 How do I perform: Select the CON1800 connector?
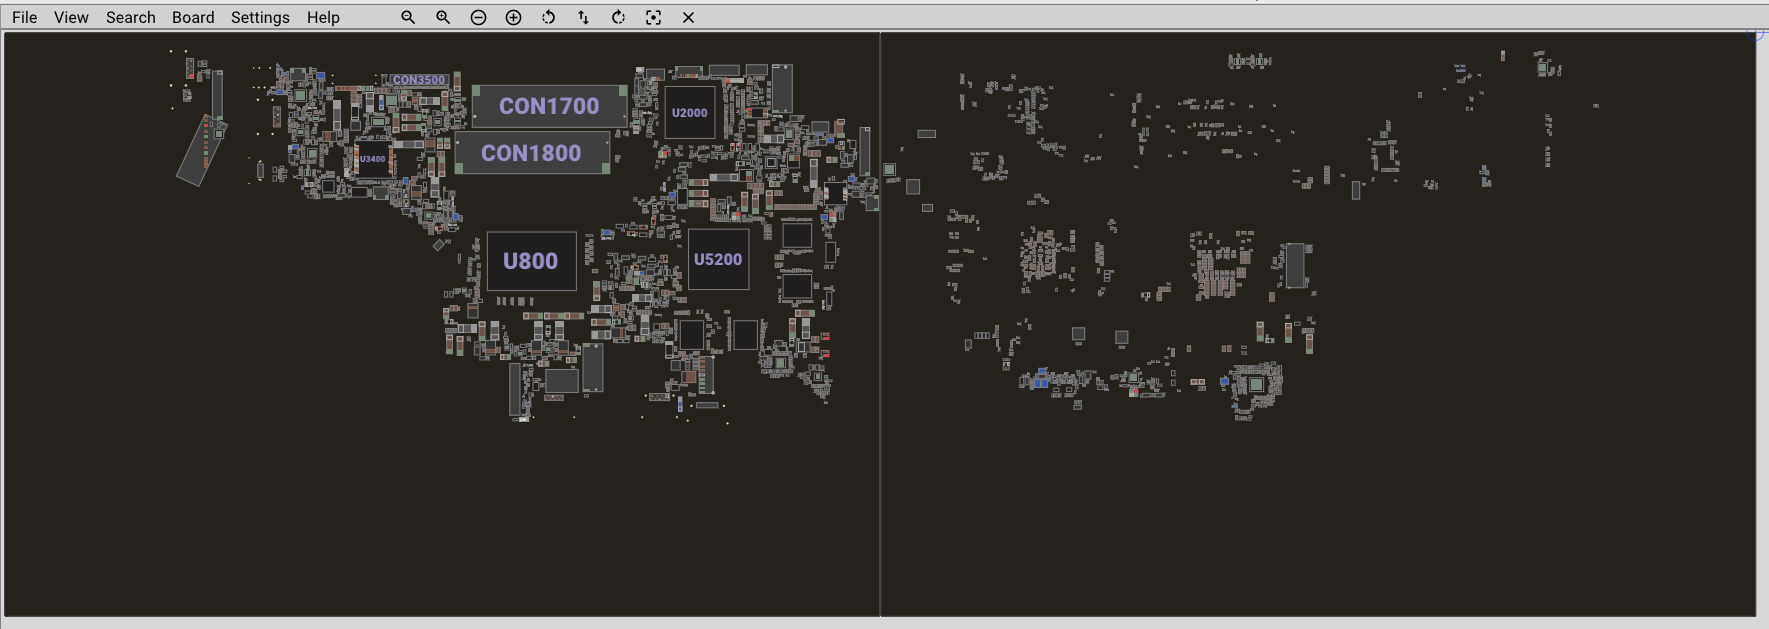click(531, 153)
